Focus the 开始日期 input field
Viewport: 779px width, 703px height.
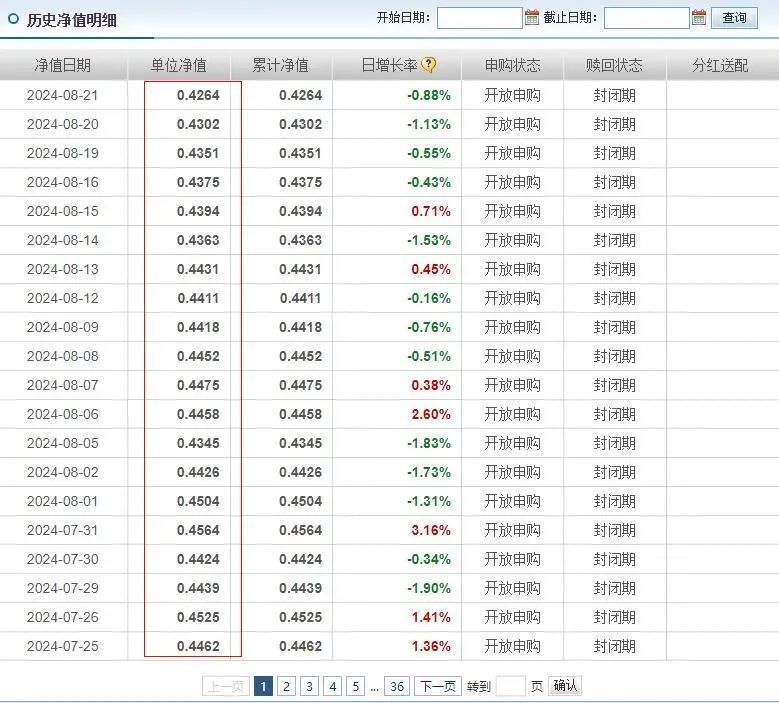479,18
